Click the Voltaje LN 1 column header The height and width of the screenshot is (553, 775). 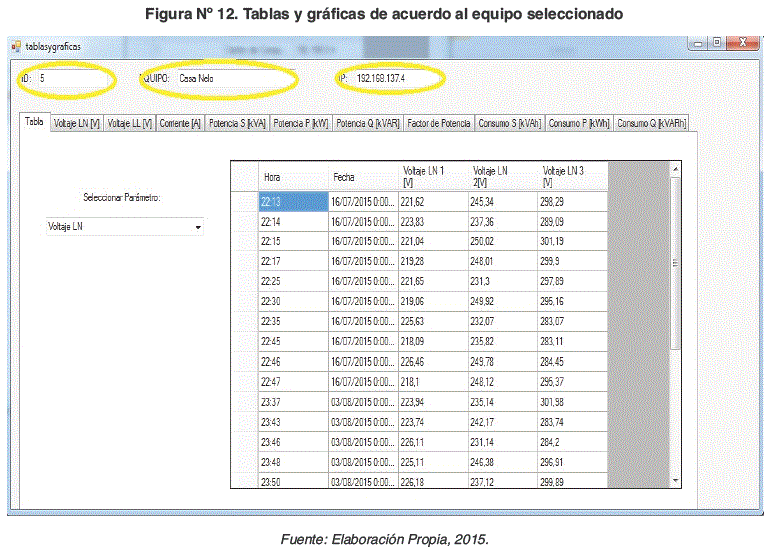click(432, 177)
